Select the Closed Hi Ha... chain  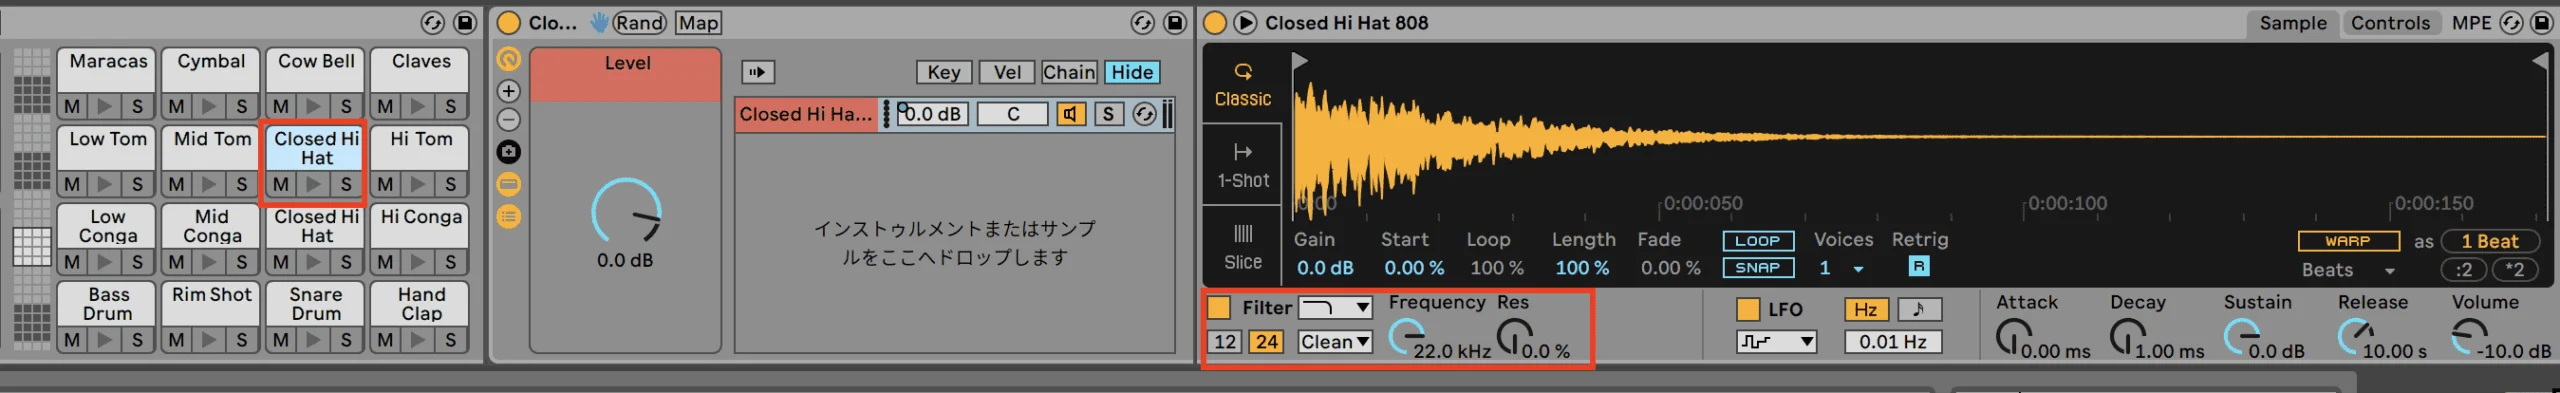(806, 114)
